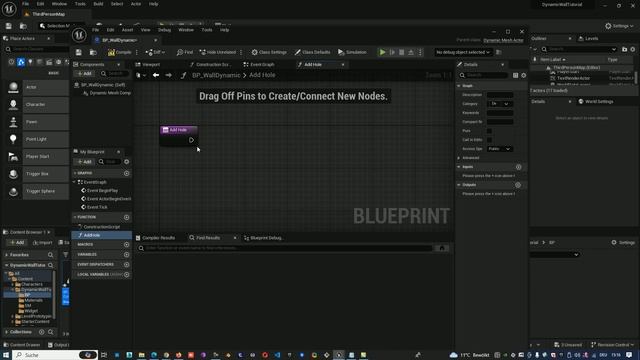This screenshot has width=640, height=360.
Task: Navigate back in the graph editor
Action: click(156, 75)
